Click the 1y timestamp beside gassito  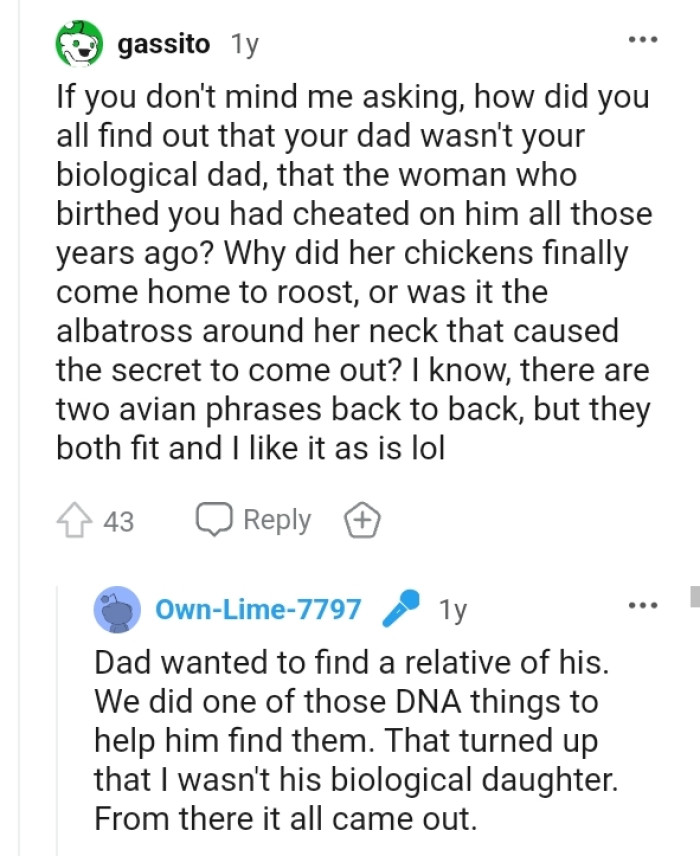pyautogui.click(x=244, y=45)
